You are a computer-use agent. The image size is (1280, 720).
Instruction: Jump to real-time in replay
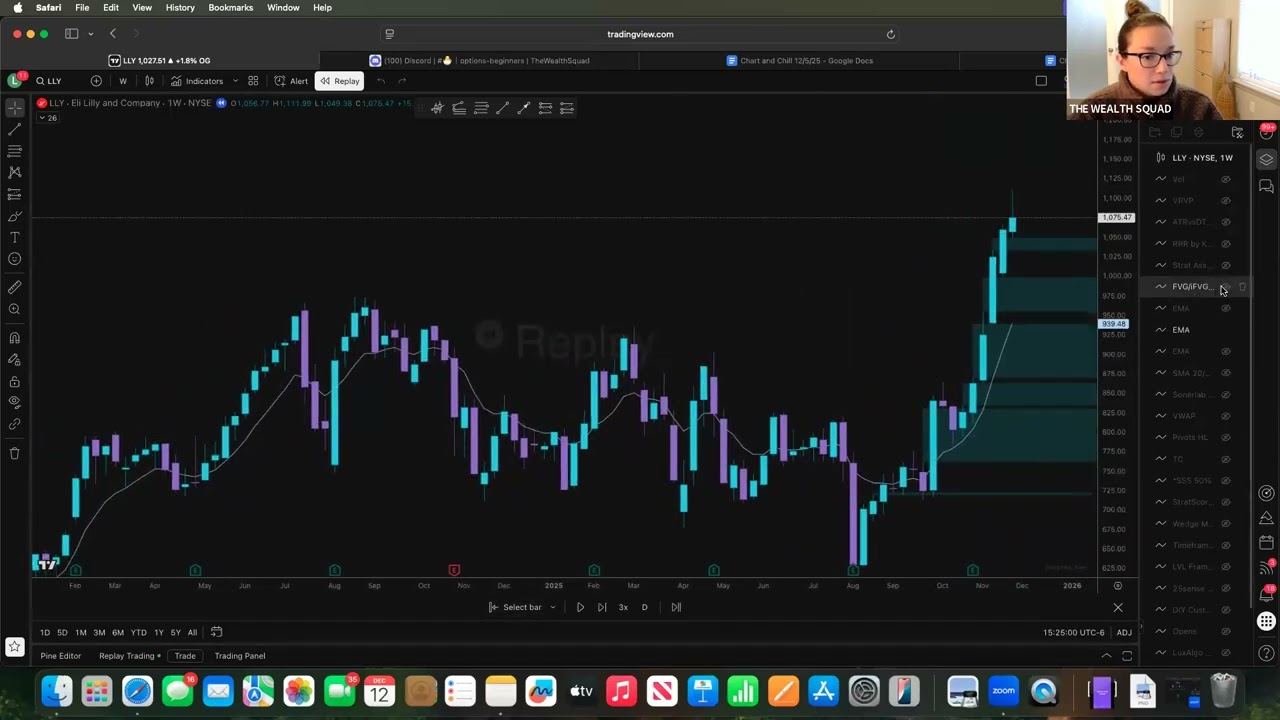(676, 607)
